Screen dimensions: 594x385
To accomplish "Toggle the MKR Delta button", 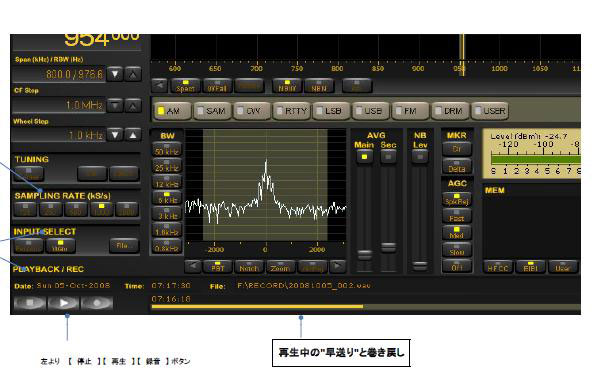I will [x=457, y=167].
